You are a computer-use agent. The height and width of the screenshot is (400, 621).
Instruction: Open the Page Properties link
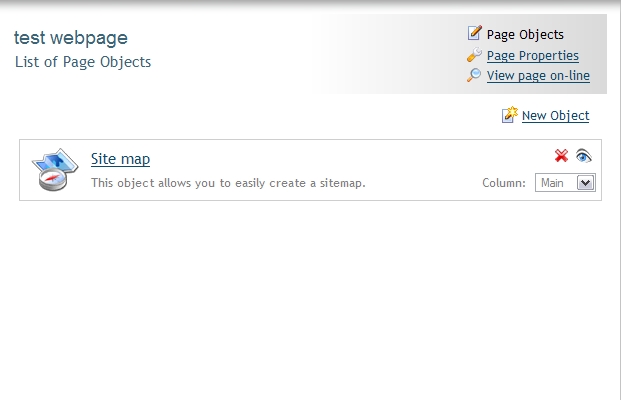point(533,55)
